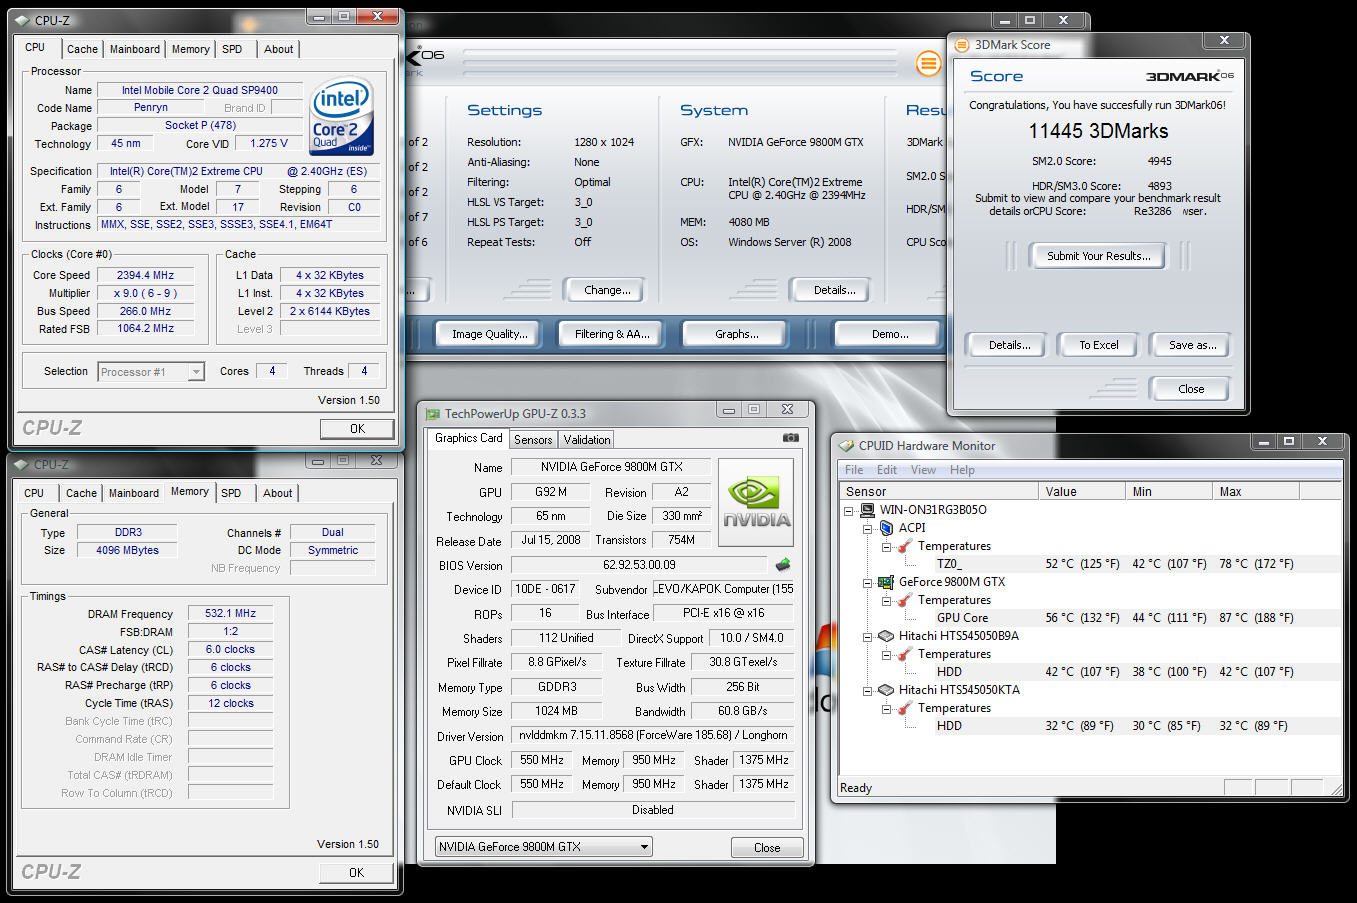Viewport: 1357px width, 903px height.
Task: Click the graphics card icon beside GeForce 9800M GTX
Action: pos(886,582)
